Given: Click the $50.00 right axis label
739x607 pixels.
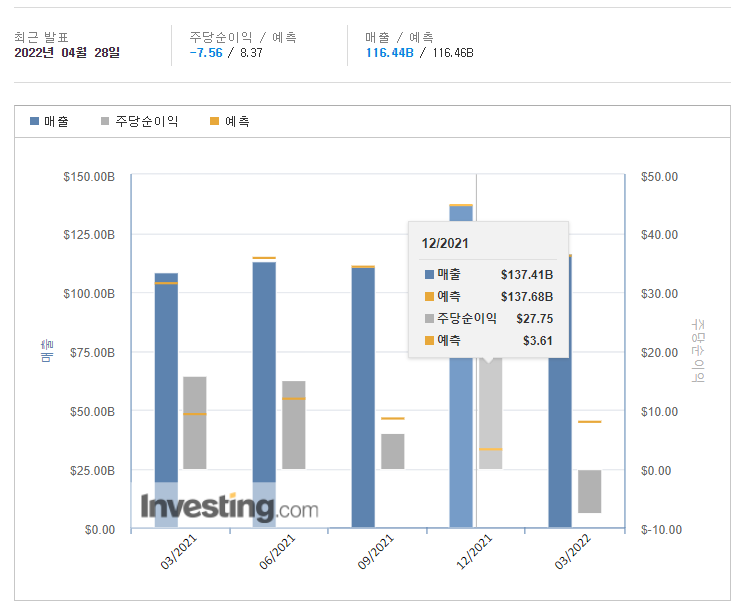Looking at the screenshot, I should 659,177.
